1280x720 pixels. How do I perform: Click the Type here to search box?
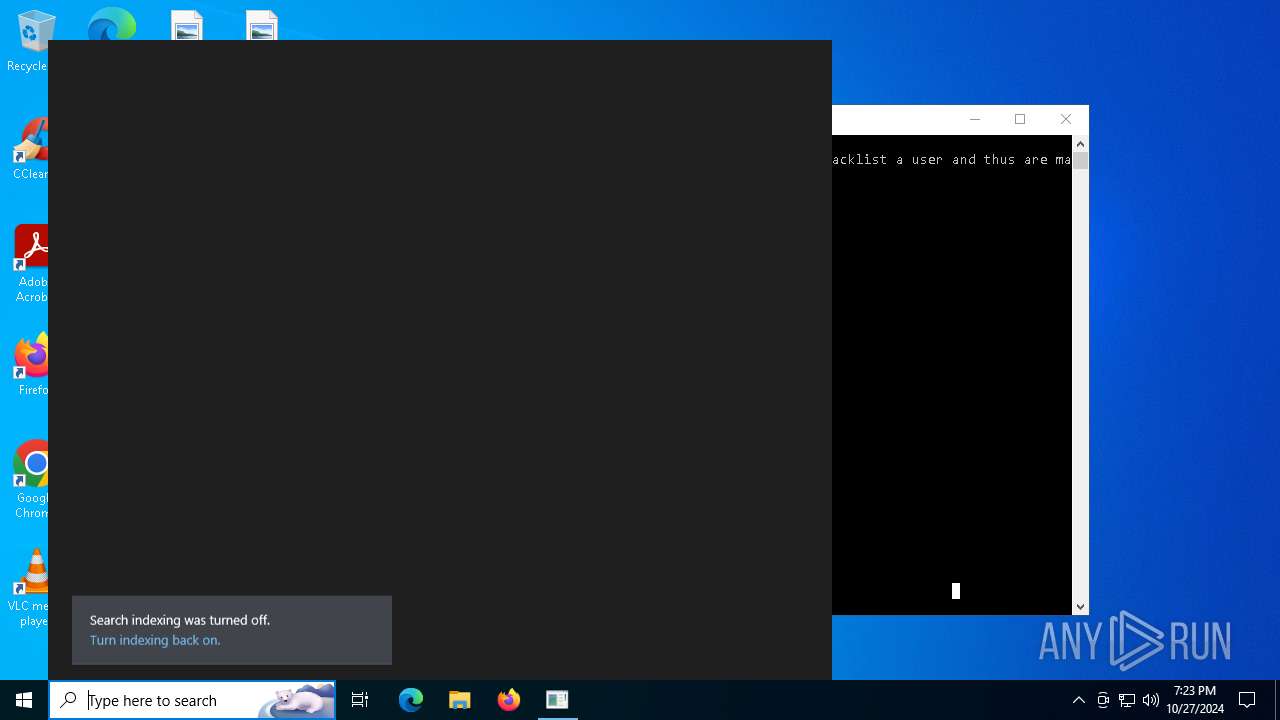[192, 700]
